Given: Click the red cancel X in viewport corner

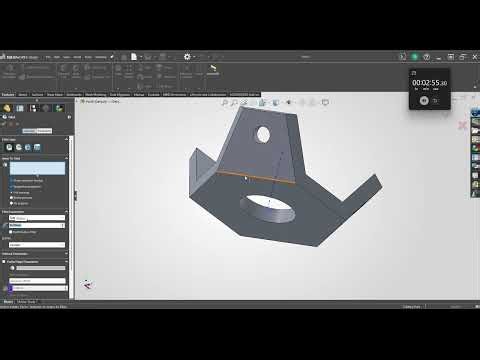Looking at the screenshot, I should pos(462,125).
